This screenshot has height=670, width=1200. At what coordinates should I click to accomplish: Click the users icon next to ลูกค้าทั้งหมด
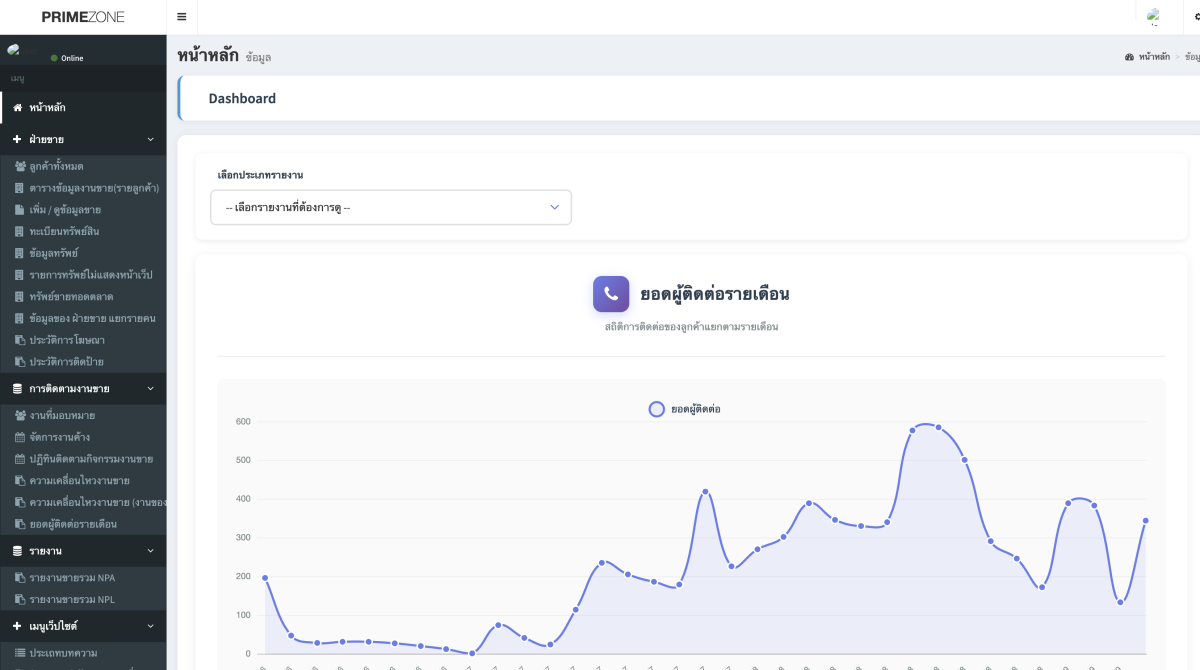20,167
